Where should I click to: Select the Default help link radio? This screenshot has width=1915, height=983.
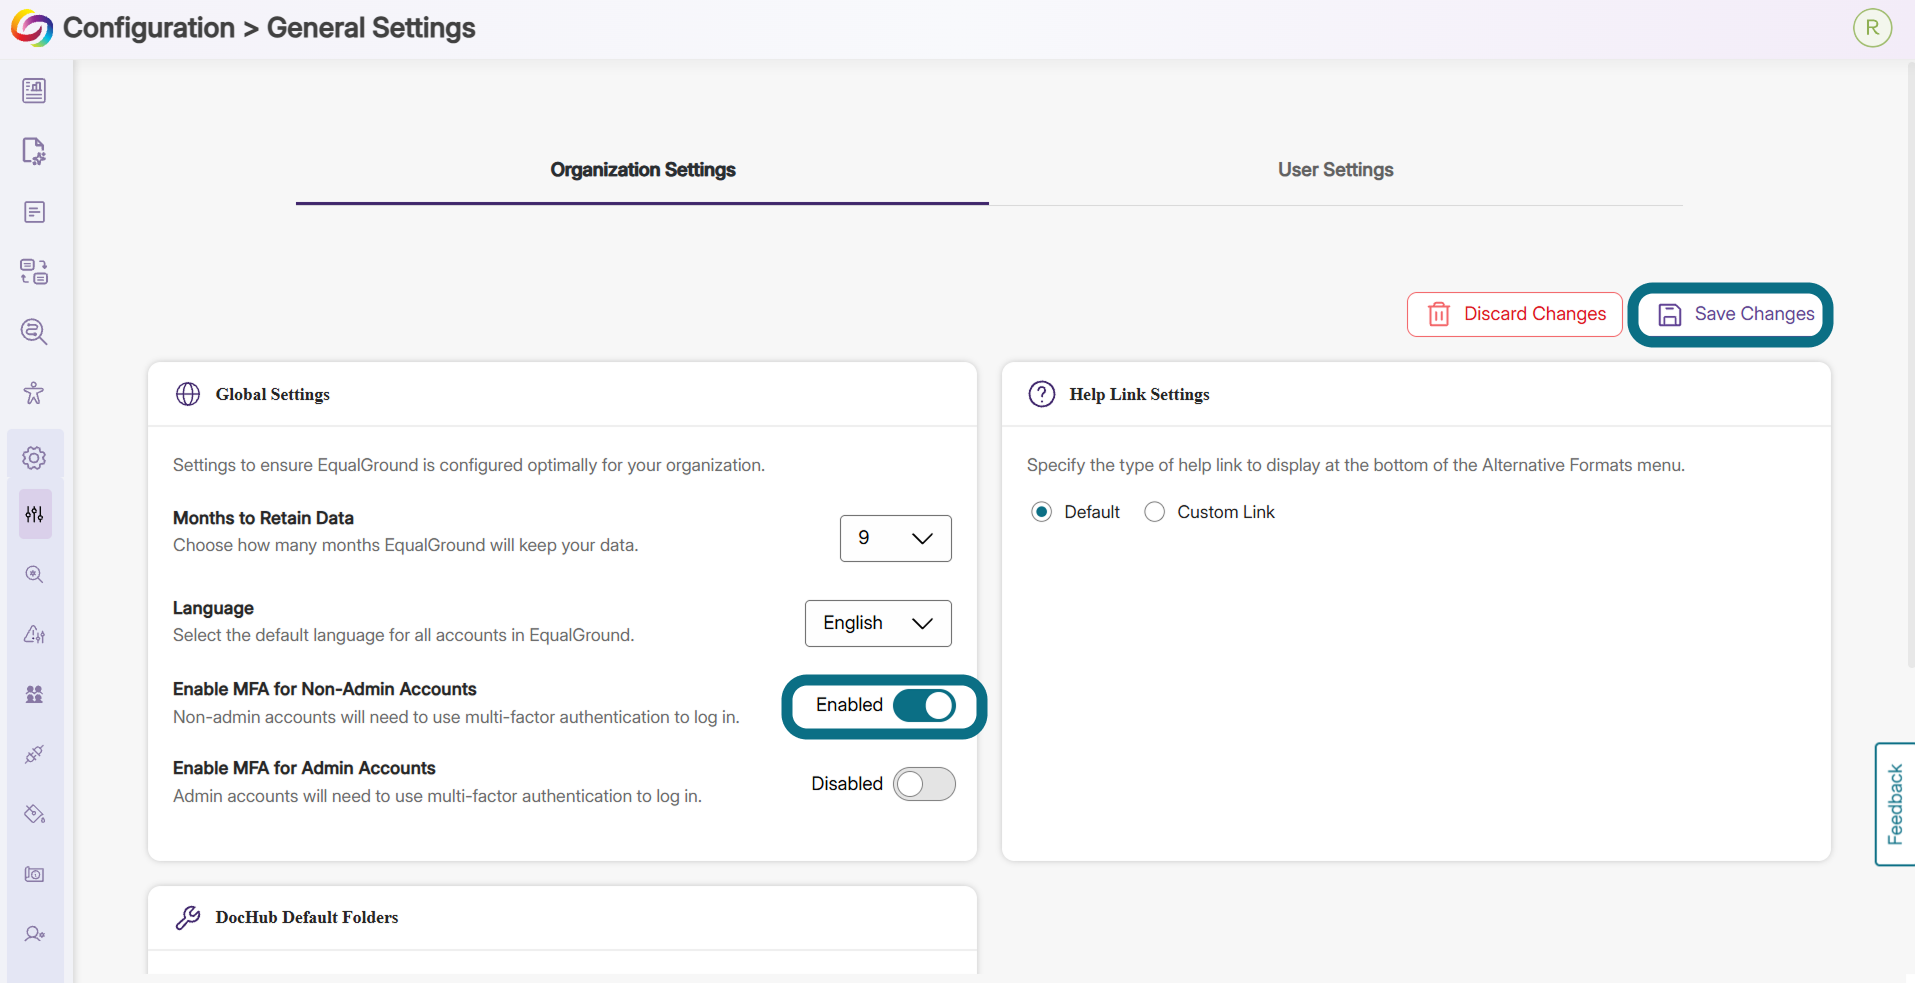tap(1041, 512)
